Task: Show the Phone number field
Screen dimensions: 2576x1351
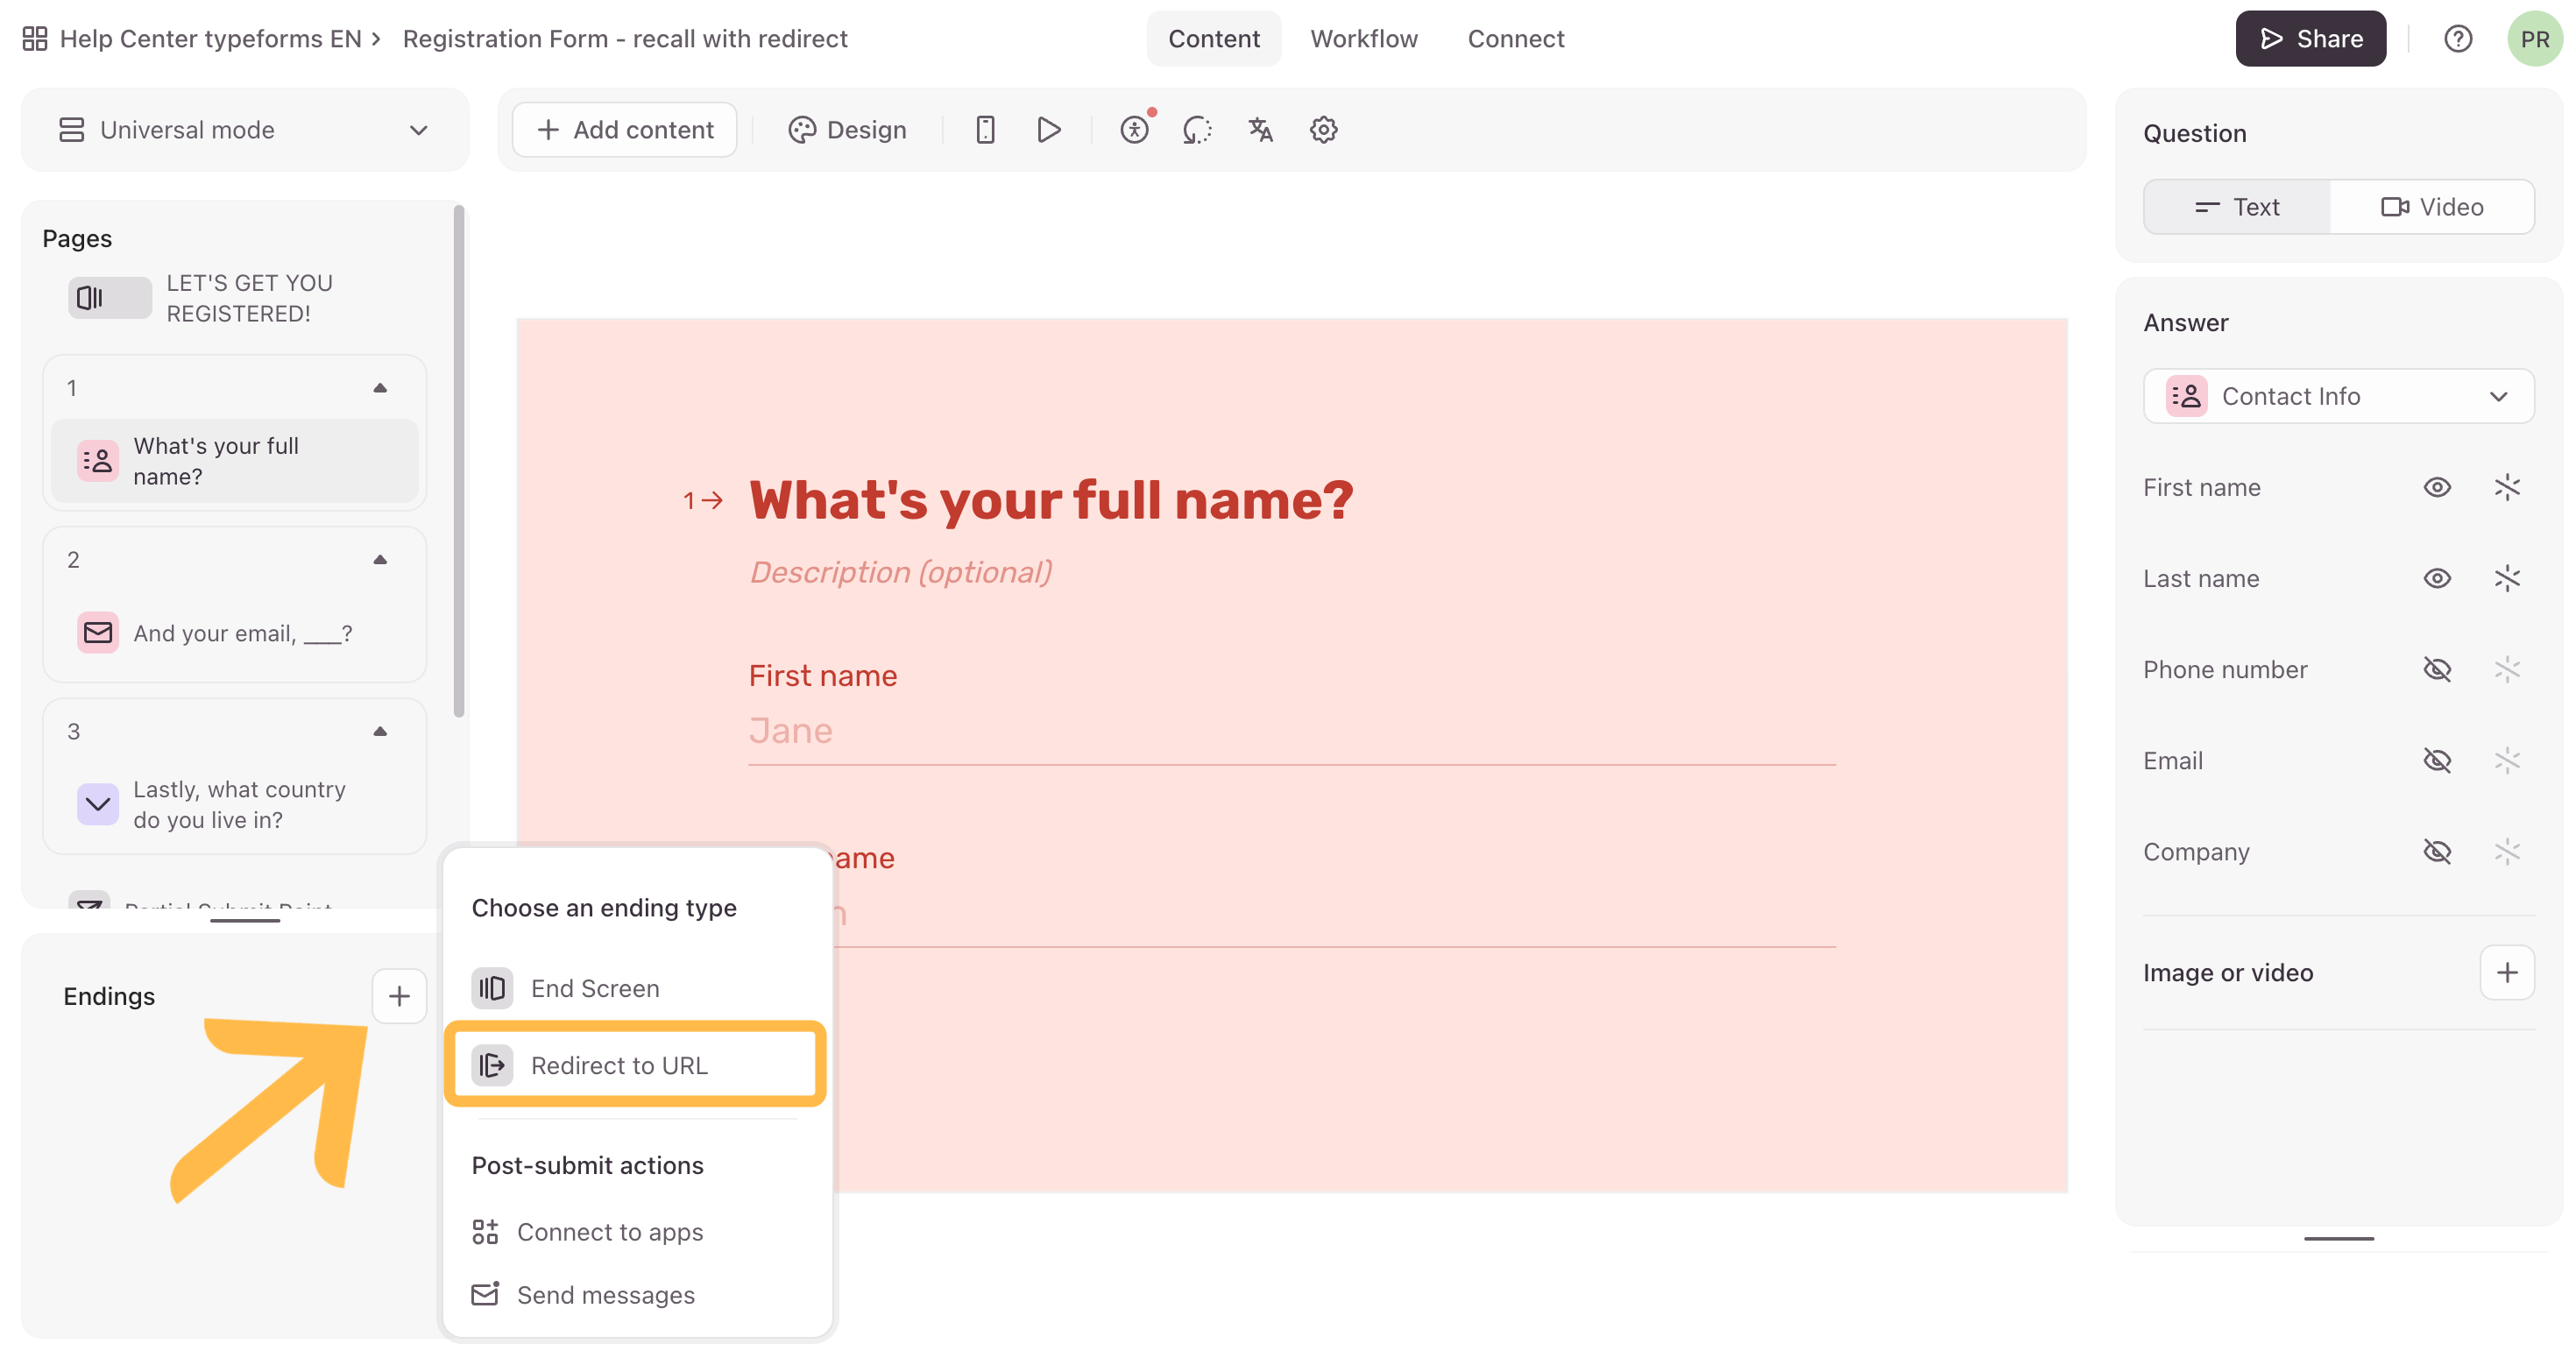Action: (x=2437, y=670)
